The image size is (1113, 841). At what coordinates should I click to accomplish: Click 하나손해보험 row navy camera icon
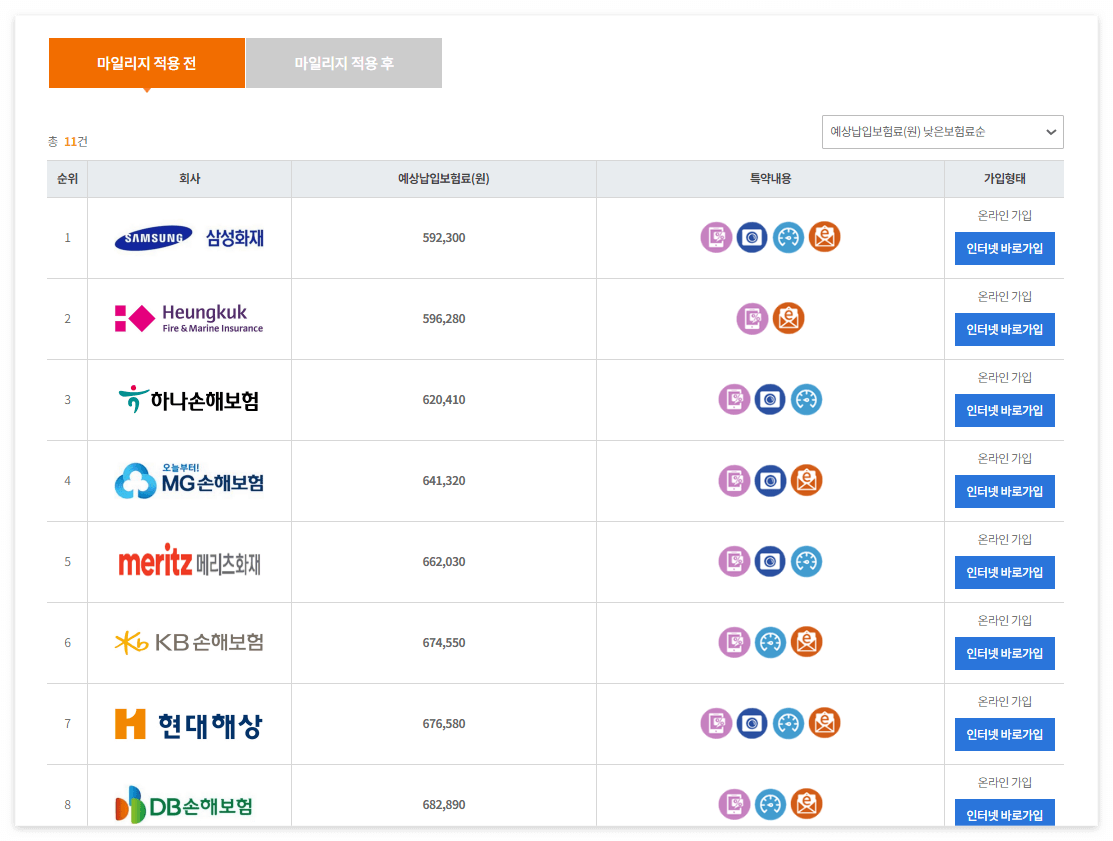[770, 399]
